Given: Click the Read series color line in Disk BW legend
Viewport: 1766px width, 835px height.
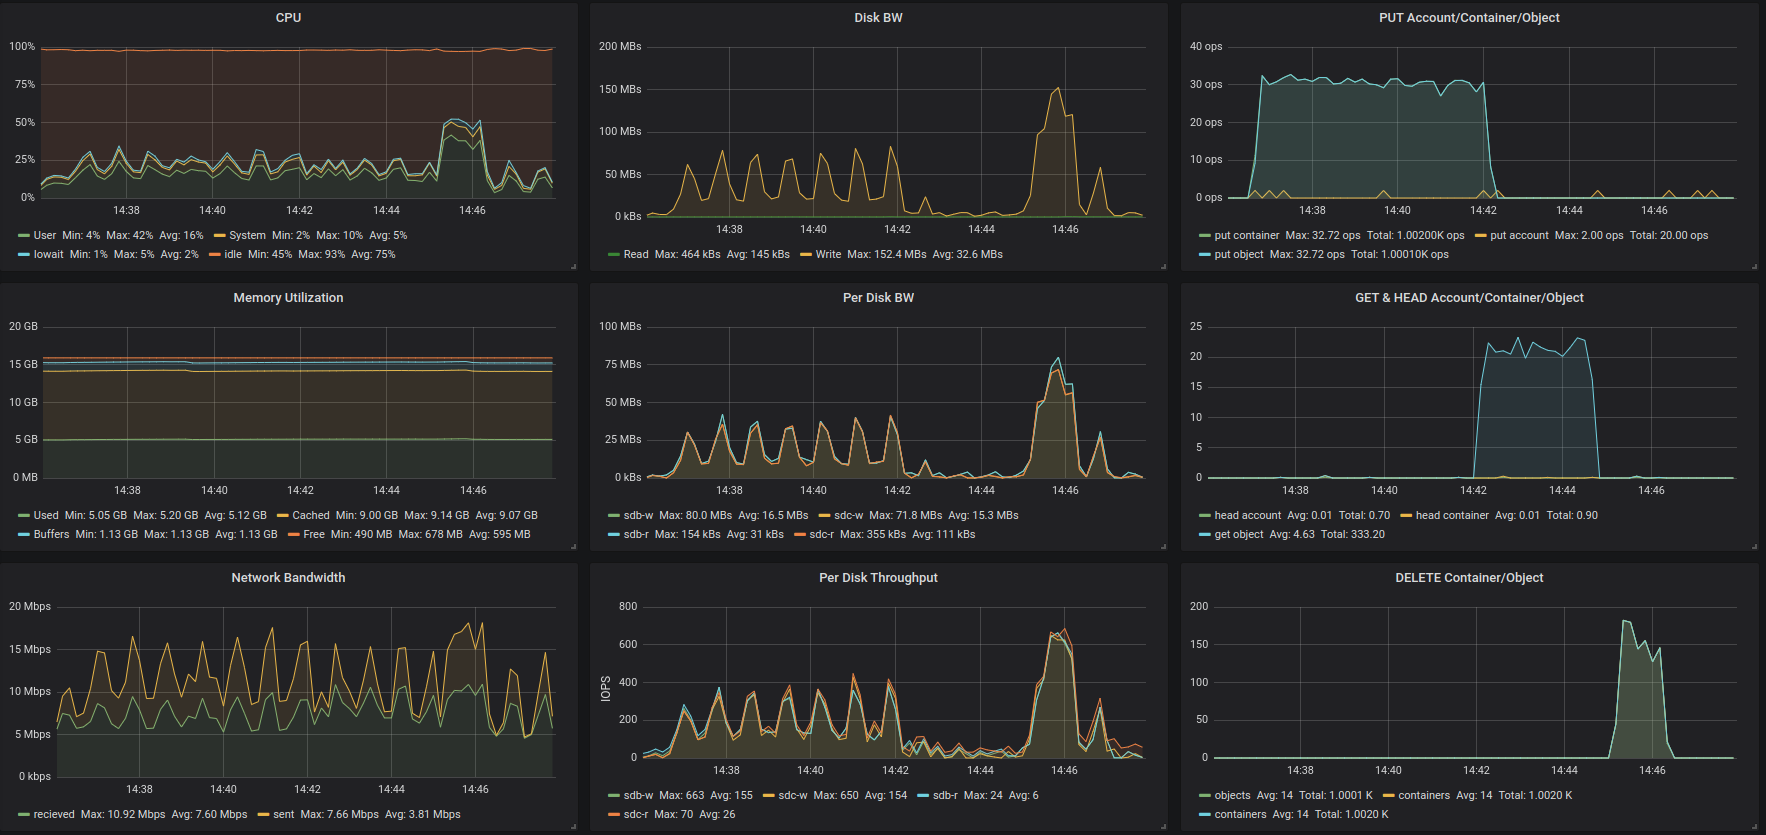Looking at the screenshot, I should click(614, 255).
